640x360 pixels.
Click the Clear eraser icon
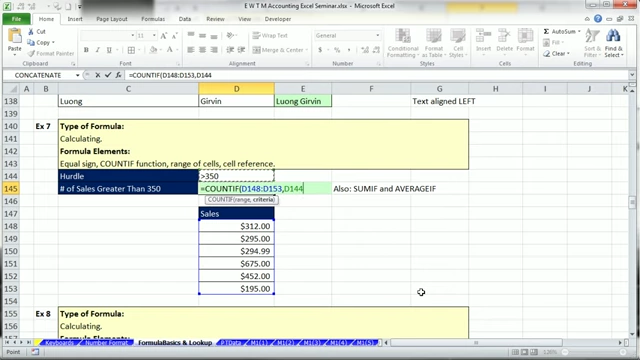pyautogui.click(x=547, y=53)
